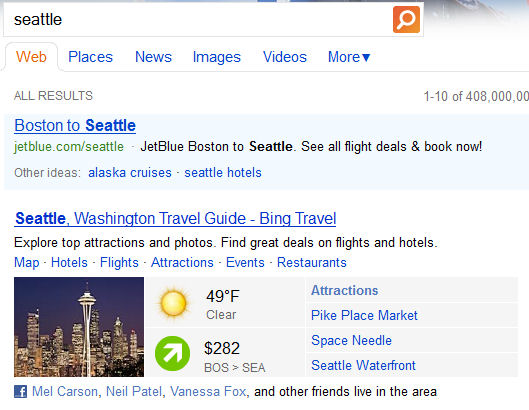Open the Images tab
The width and height of the screenshot is (529, 410).
217,57
